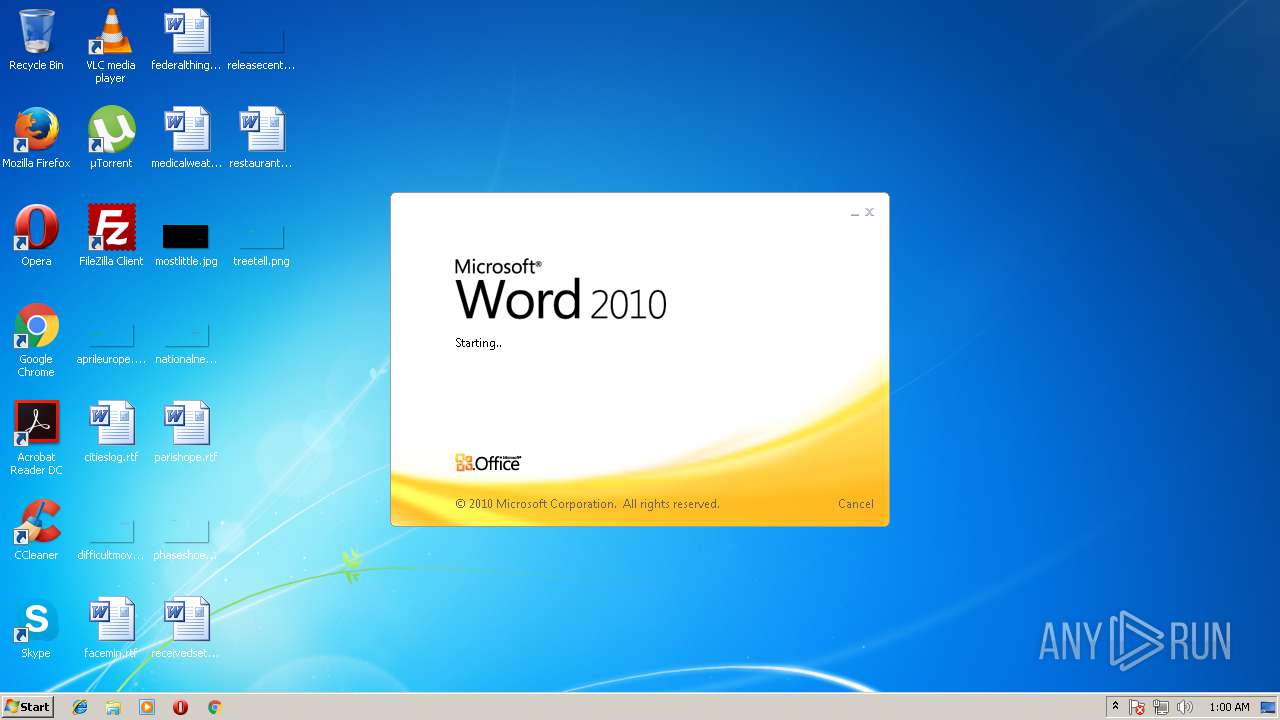Select the releasecent file on desktop
This screenshot has height=720, width=1280.
[261, 48]
